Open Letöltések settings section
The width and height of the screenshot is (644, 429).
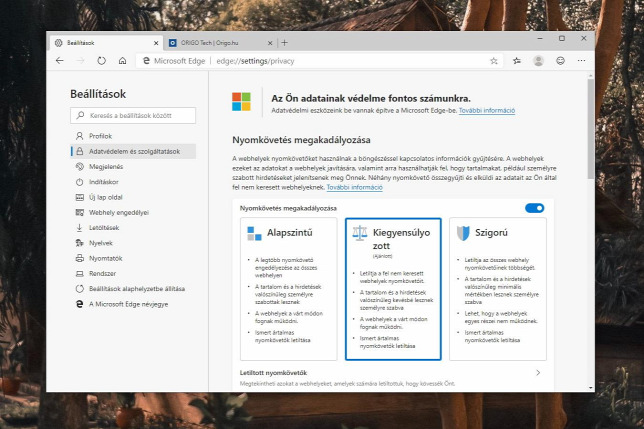pos(133,227)
